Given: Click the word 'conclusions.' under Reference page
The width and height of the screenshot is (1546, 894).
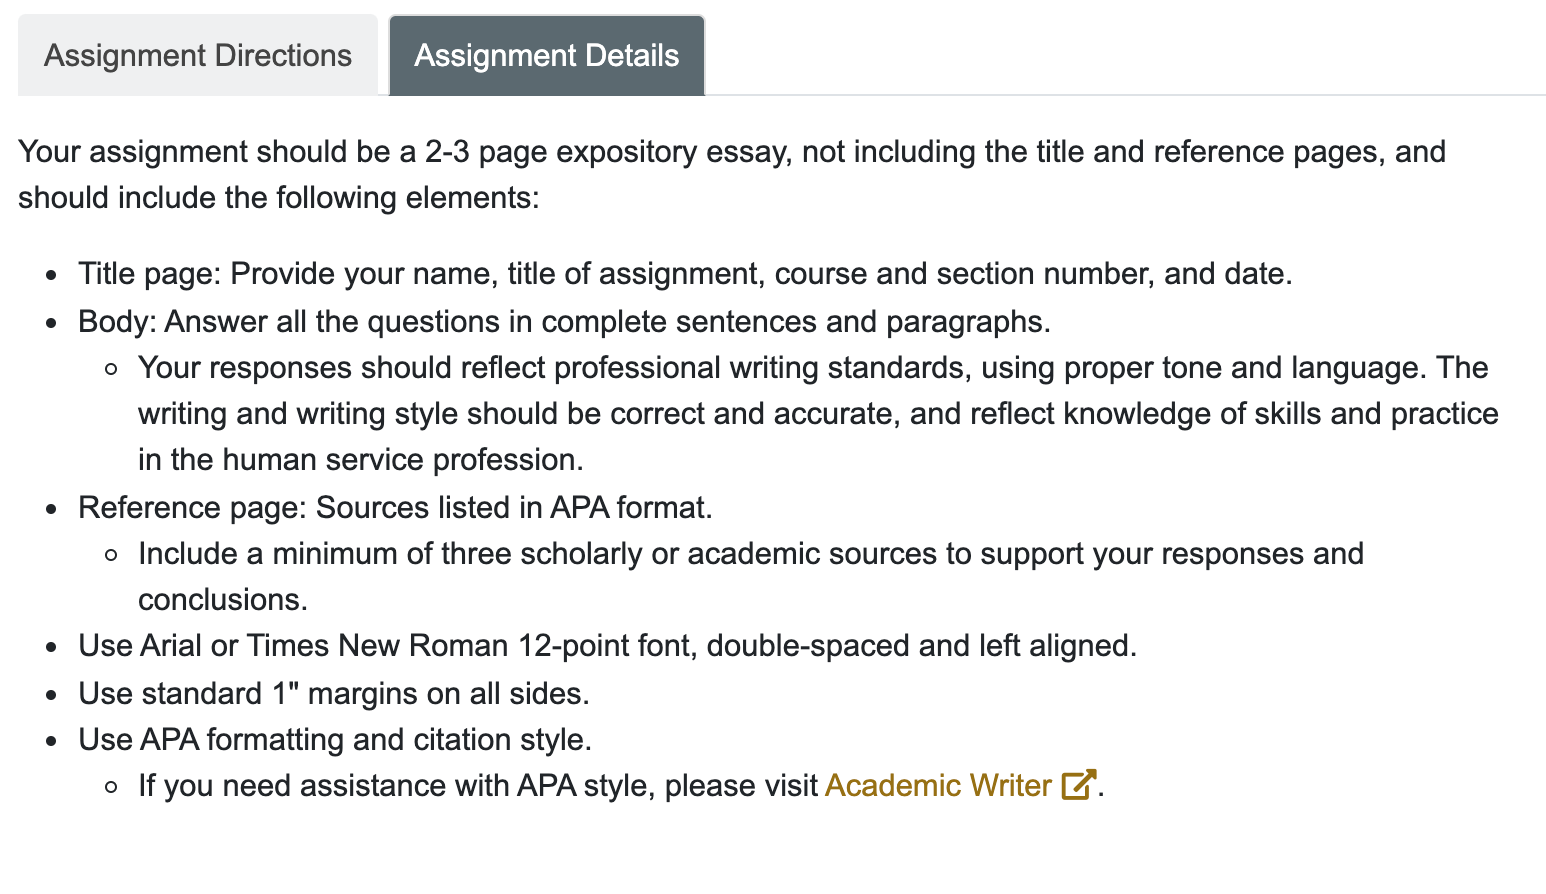Looking at the screenshot, I should click(223, 600).
